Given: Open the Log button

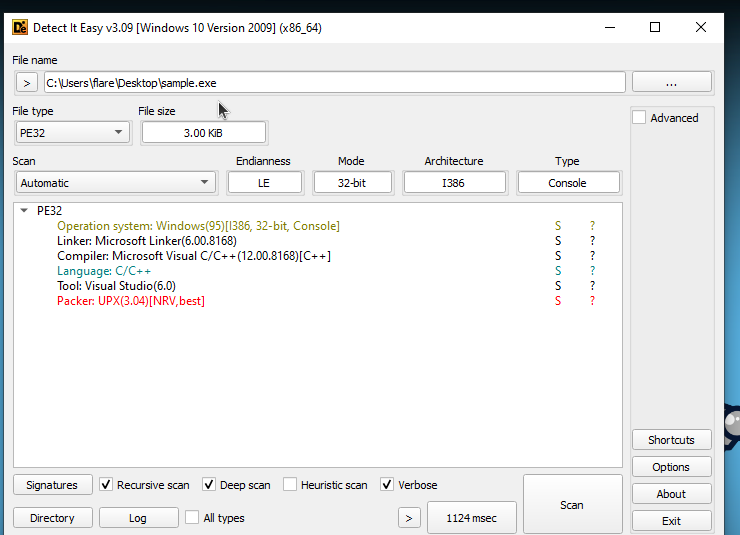Looking at the screenshot, I should point(138,518).
